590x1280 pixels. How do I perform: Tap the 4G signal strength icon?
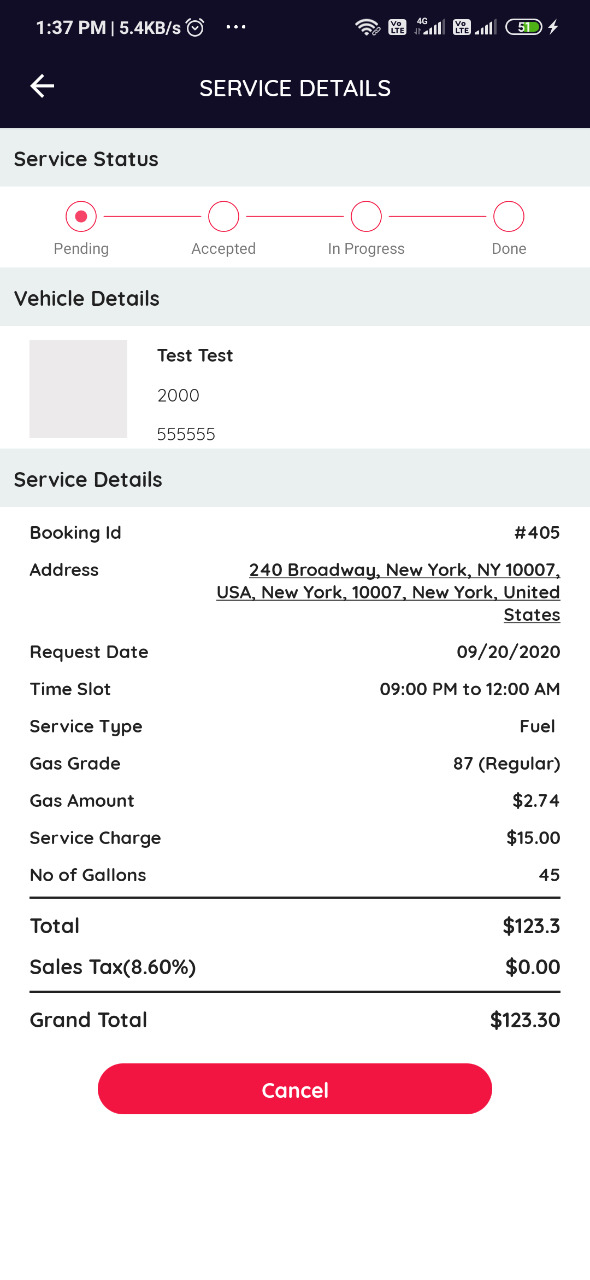click(429, 27)
